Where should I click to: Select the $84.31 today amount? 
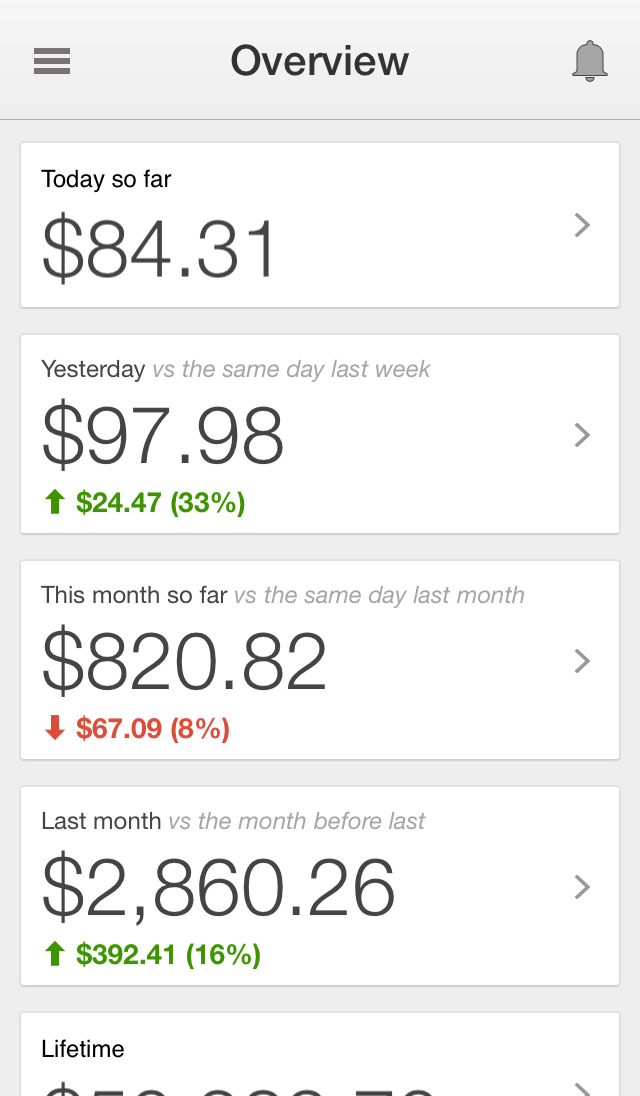tap(159, 250)
